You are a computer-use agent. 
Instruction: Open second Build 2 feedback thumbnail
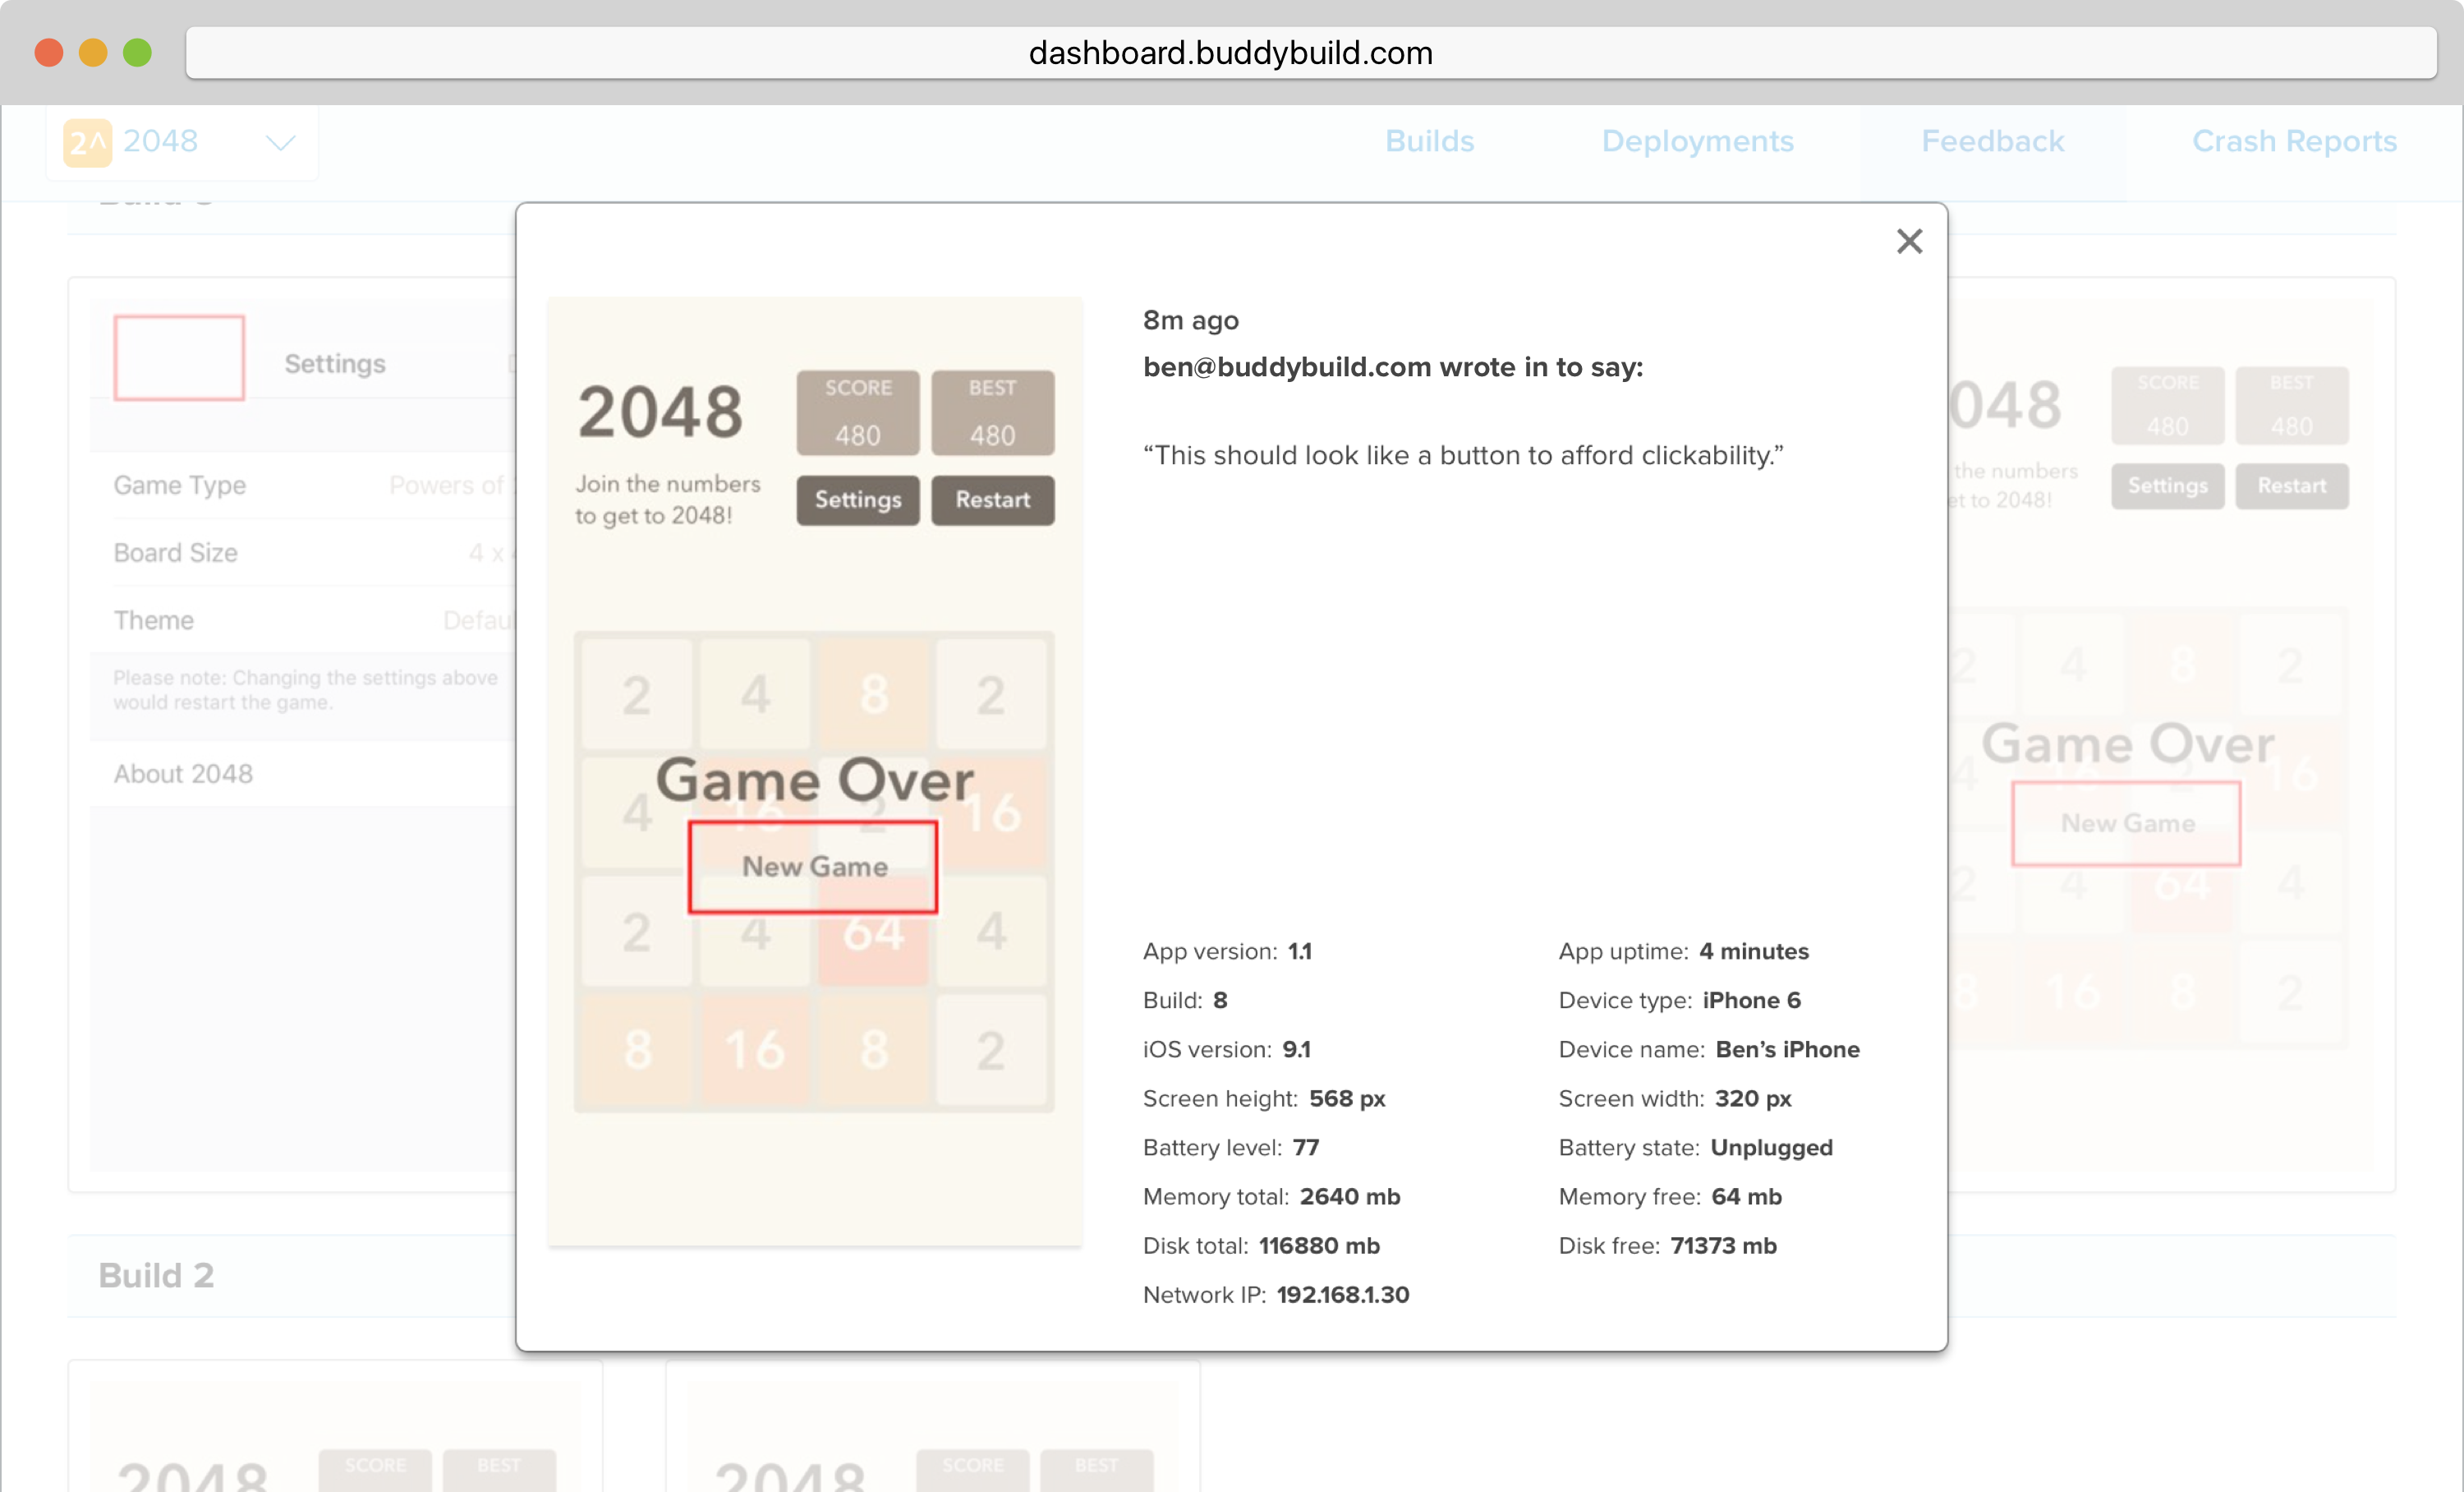[932, 1426]
